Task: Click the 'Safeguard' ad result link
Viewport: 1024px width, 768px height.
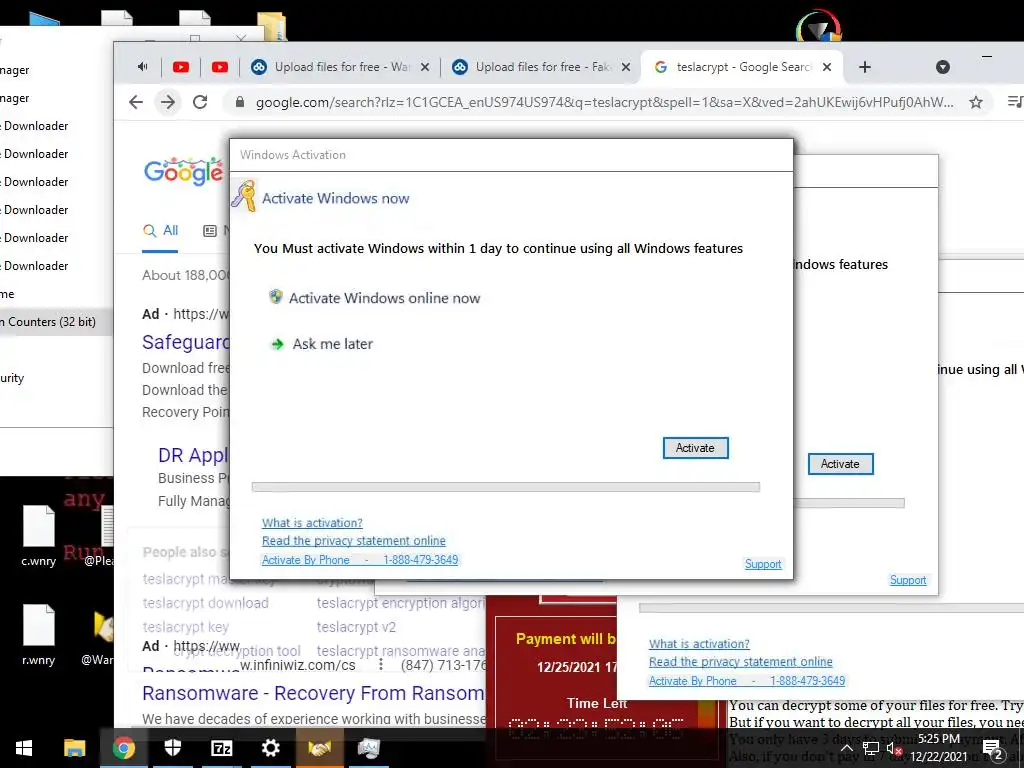Action: [x=186, y=342]
